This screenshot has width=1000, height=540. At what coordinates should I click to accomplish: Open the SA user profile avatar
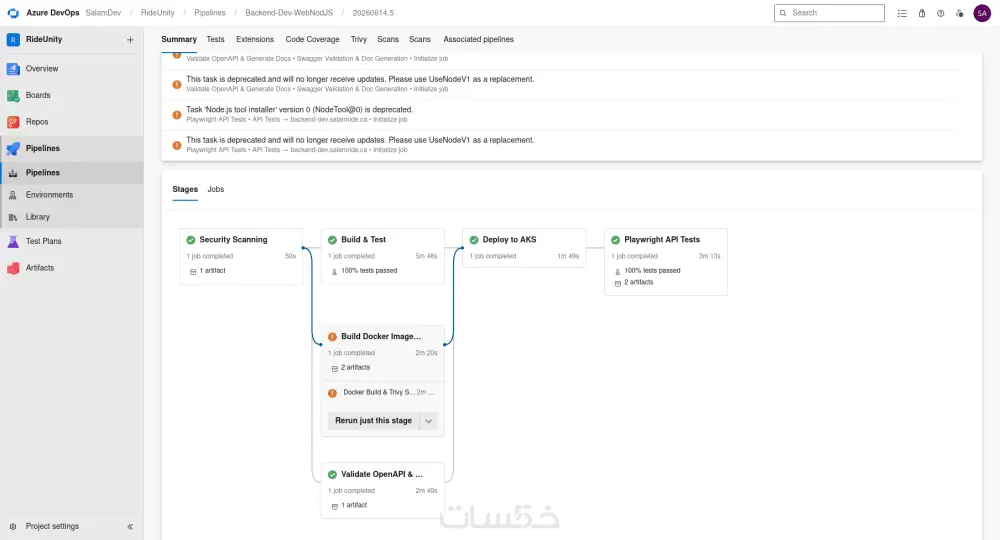click(982, 13)
